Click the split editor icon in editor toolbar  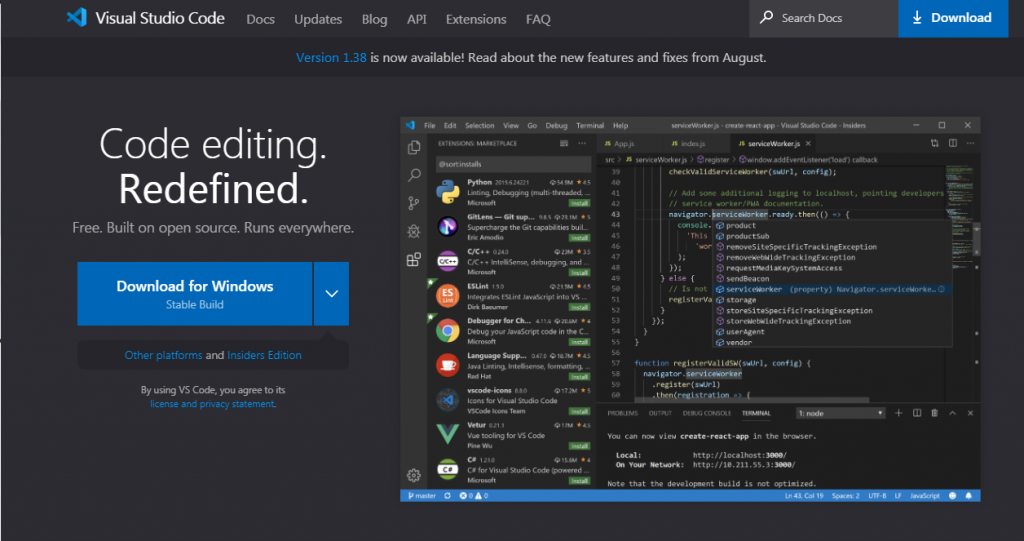coord(953,143)
